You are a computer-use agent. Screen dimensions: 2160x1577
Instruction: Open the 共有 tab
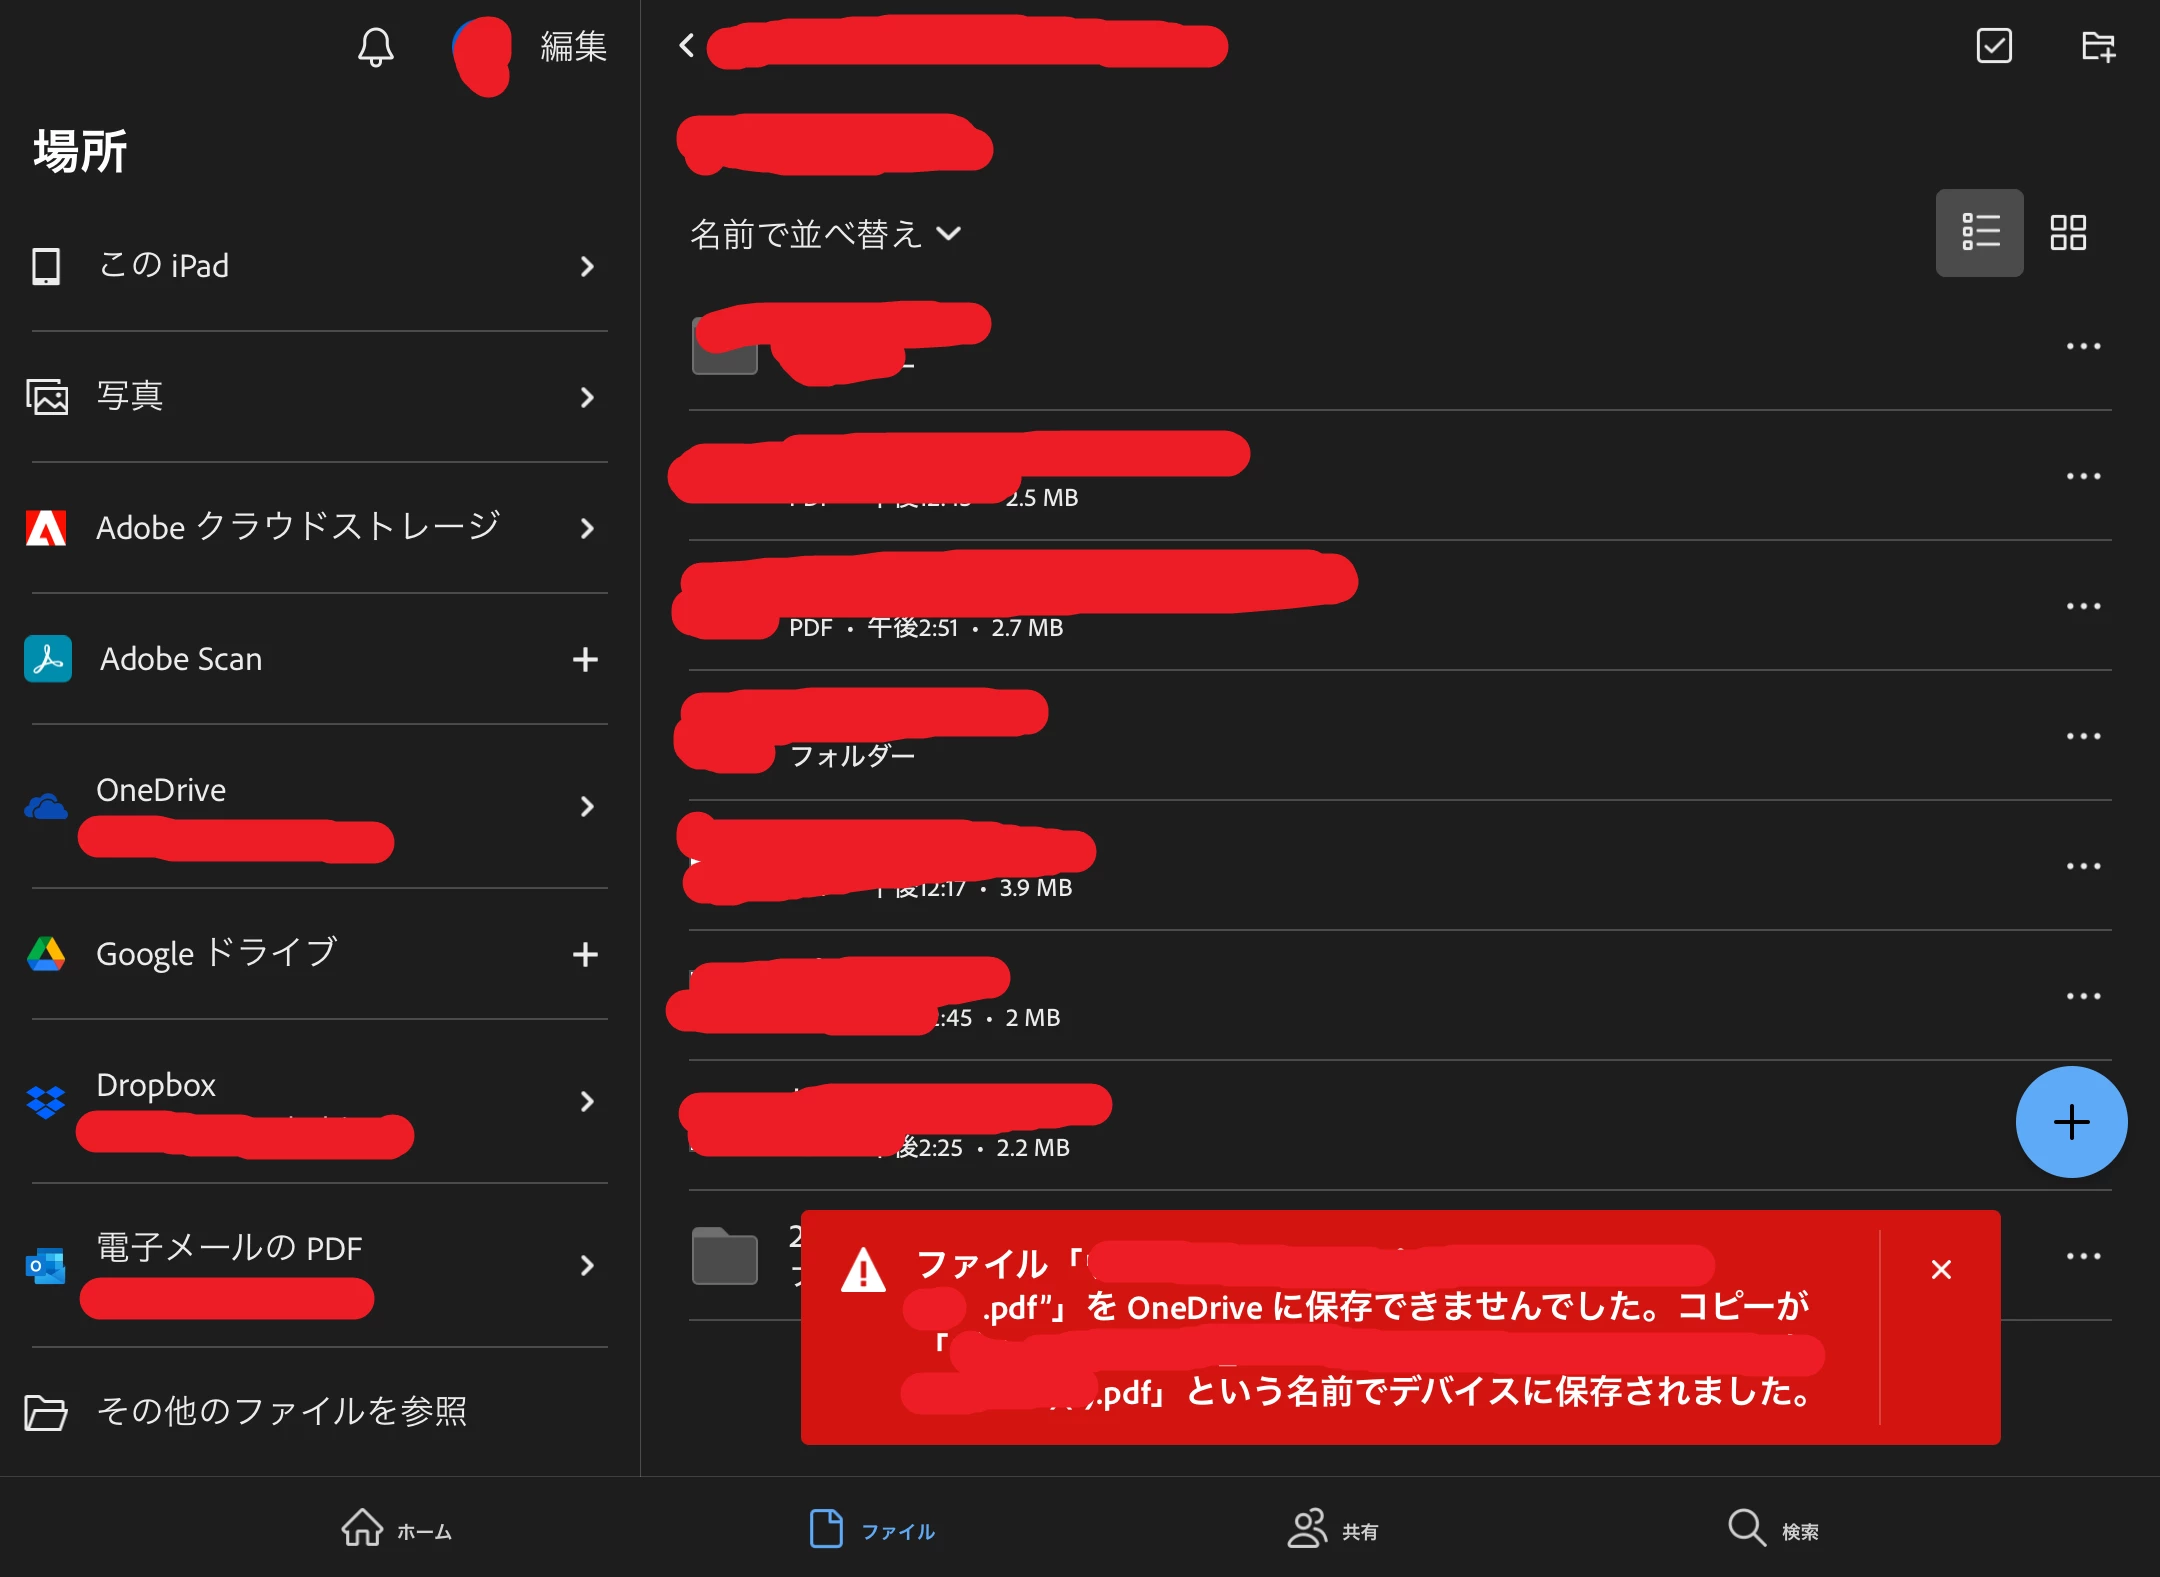pos(1333,1529)
